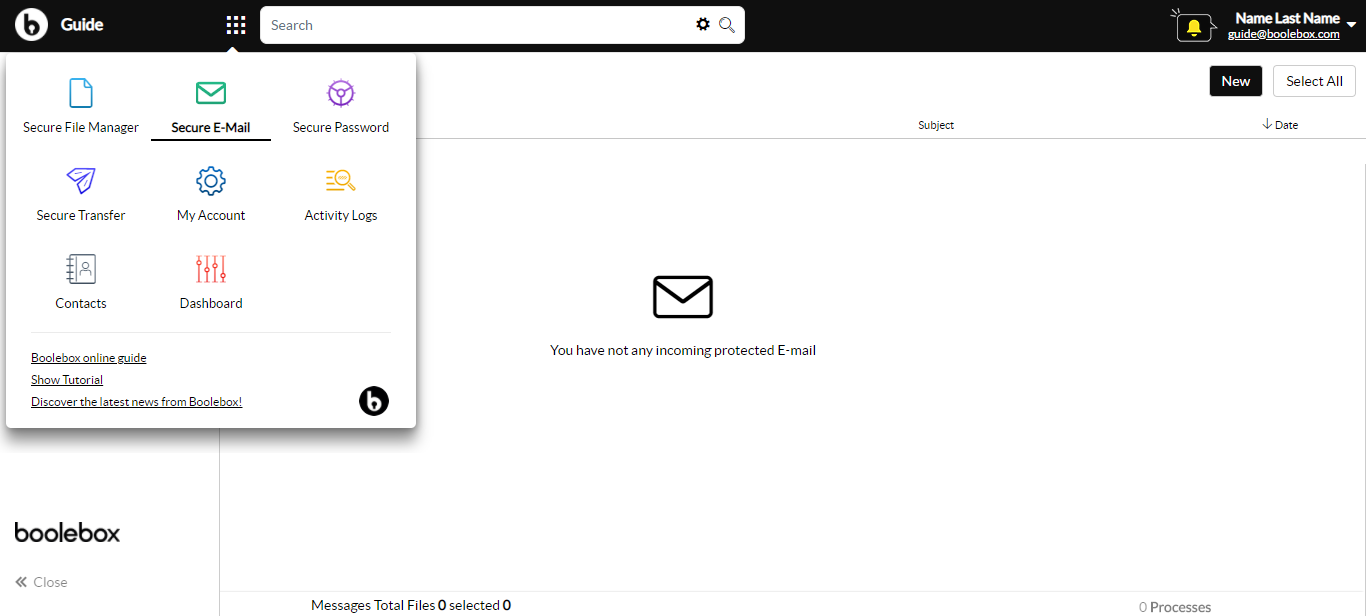Click the 0 Processes status indicator
1366x616 pixels.
[x=1175, y=607]
